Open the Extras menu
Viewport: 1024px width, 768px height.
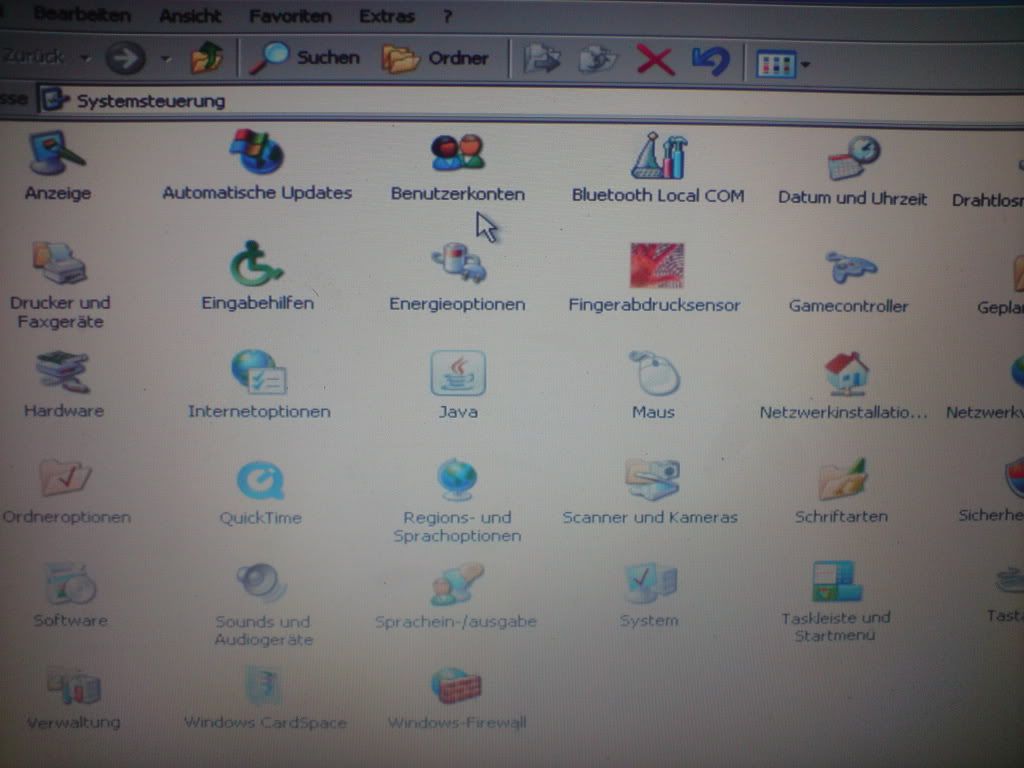click(x=387, y=16)
